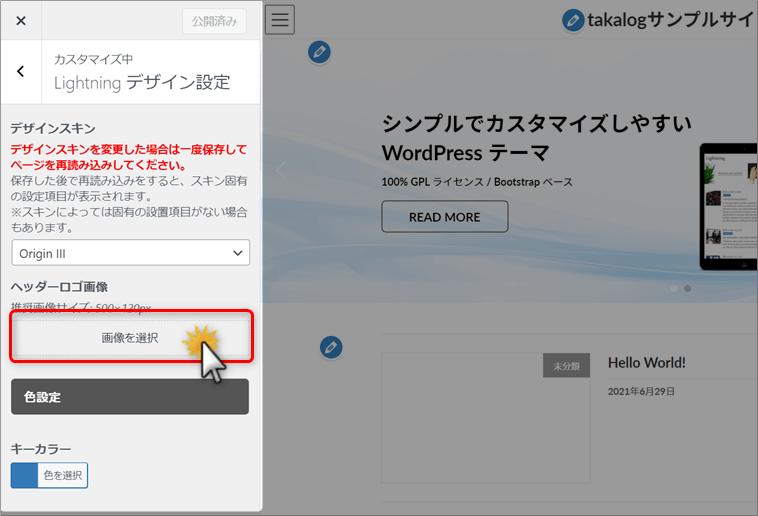Screen dimensions: 758x516
Task: Select the second slider pagination dot
Action: tap(687, 288)
